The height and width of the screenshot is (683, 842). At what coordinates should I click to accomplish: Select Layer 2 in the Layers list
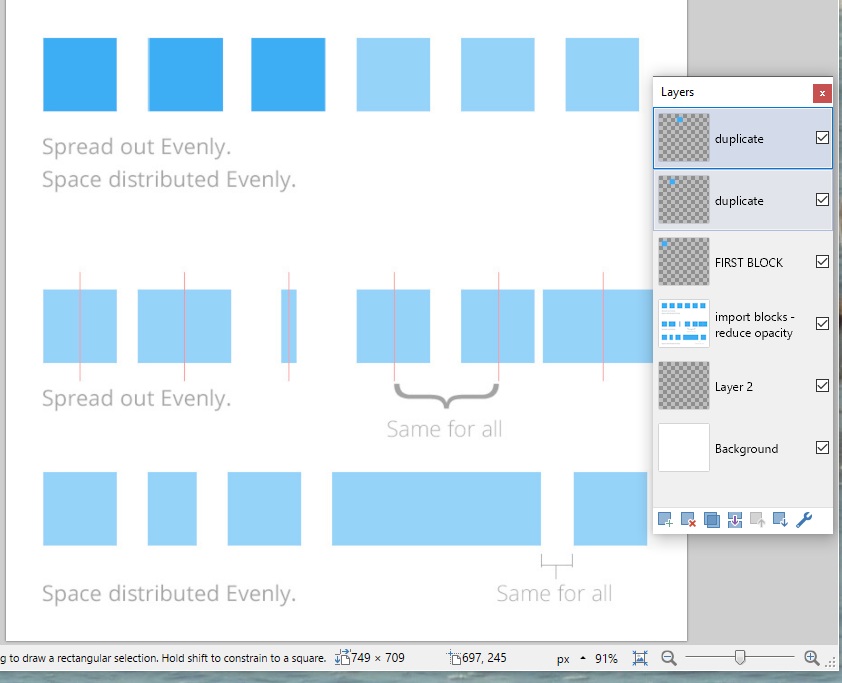click(x=743, y=386)
